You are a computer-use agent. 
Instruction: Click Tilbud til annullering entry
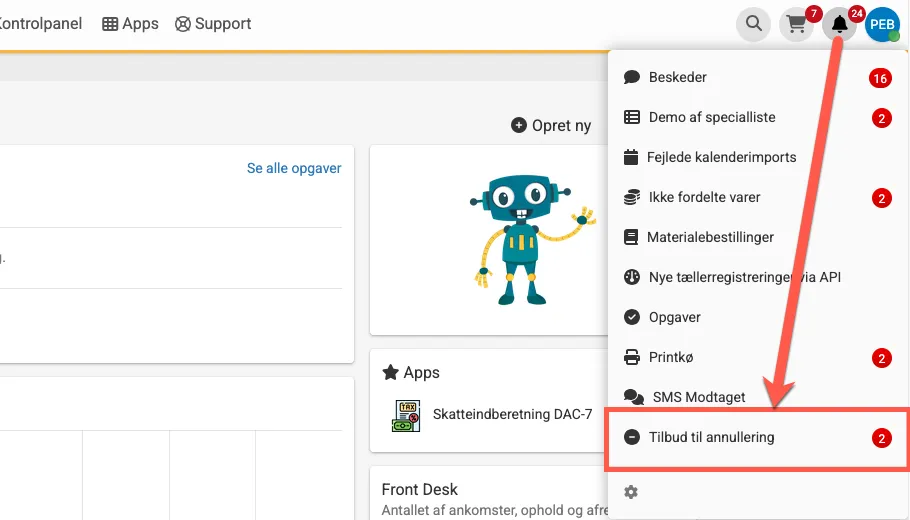[711, 437]
